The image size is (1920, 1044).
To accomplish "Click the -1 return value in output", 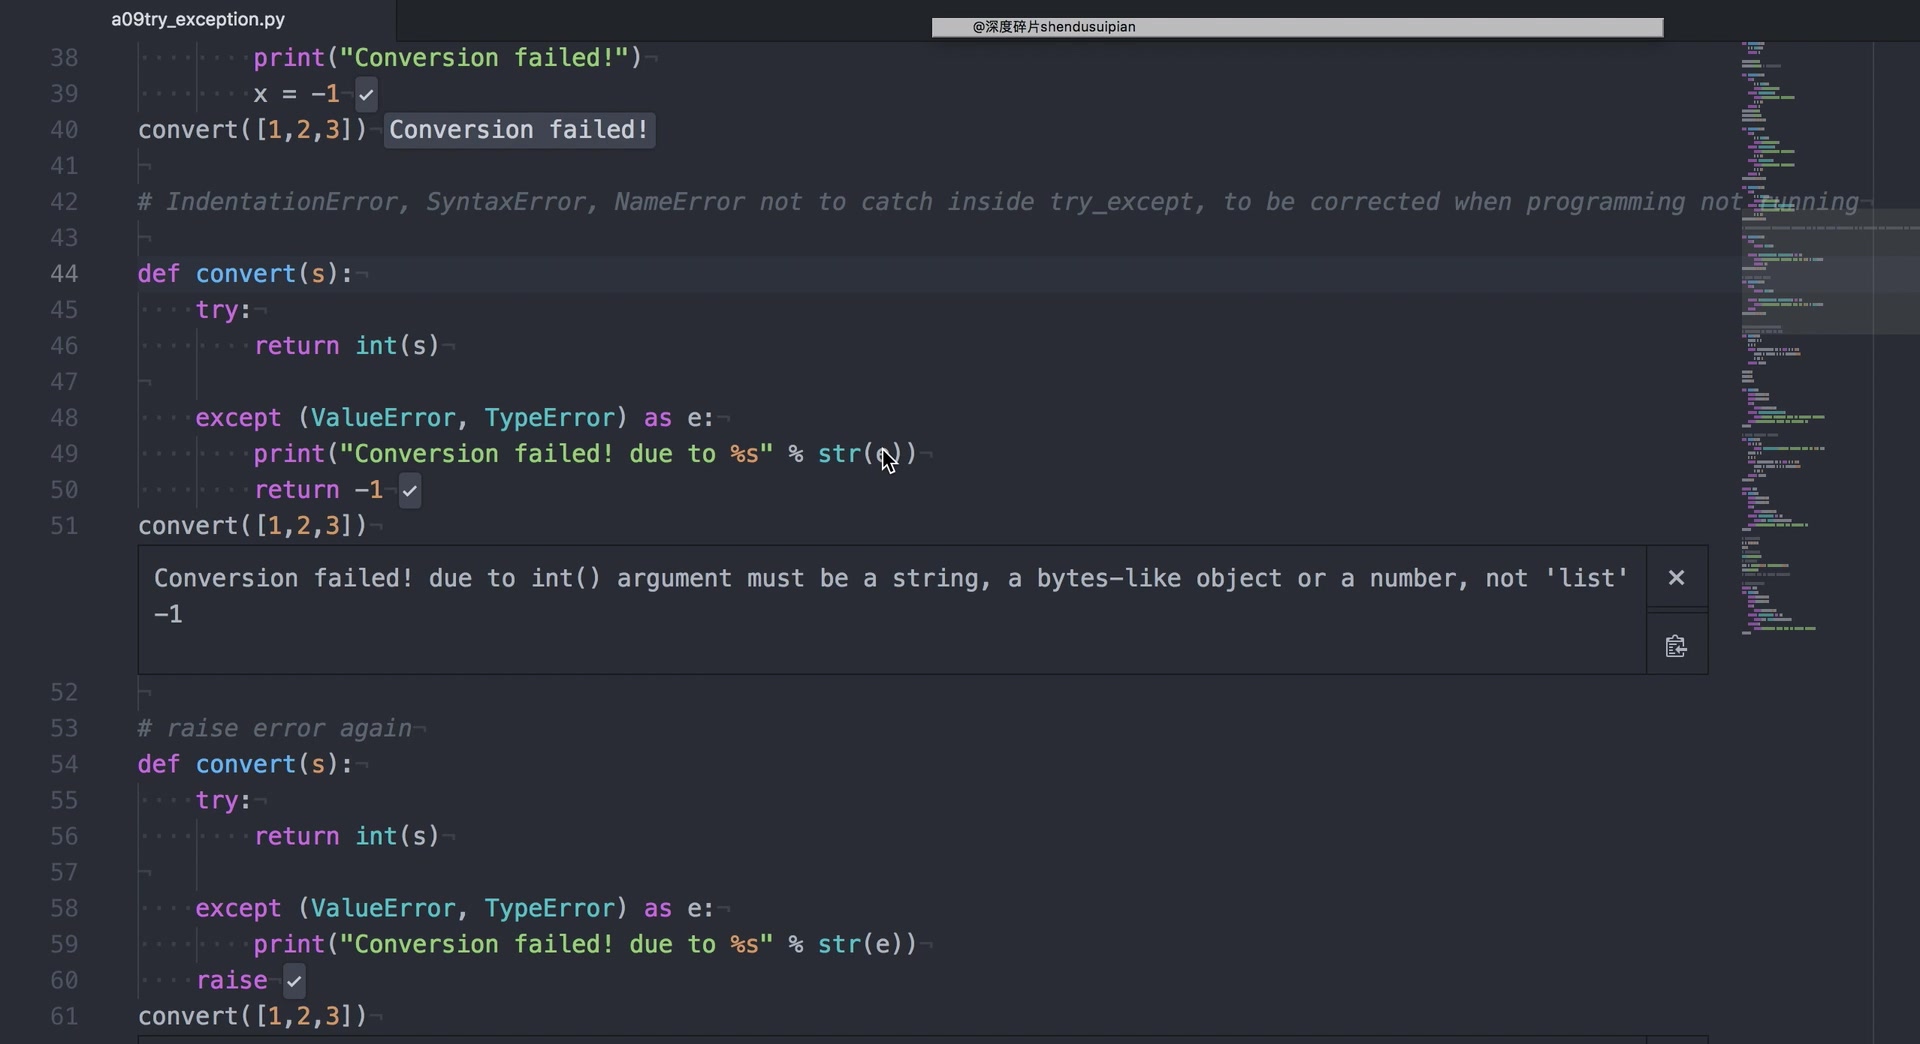I will (168, 615).
